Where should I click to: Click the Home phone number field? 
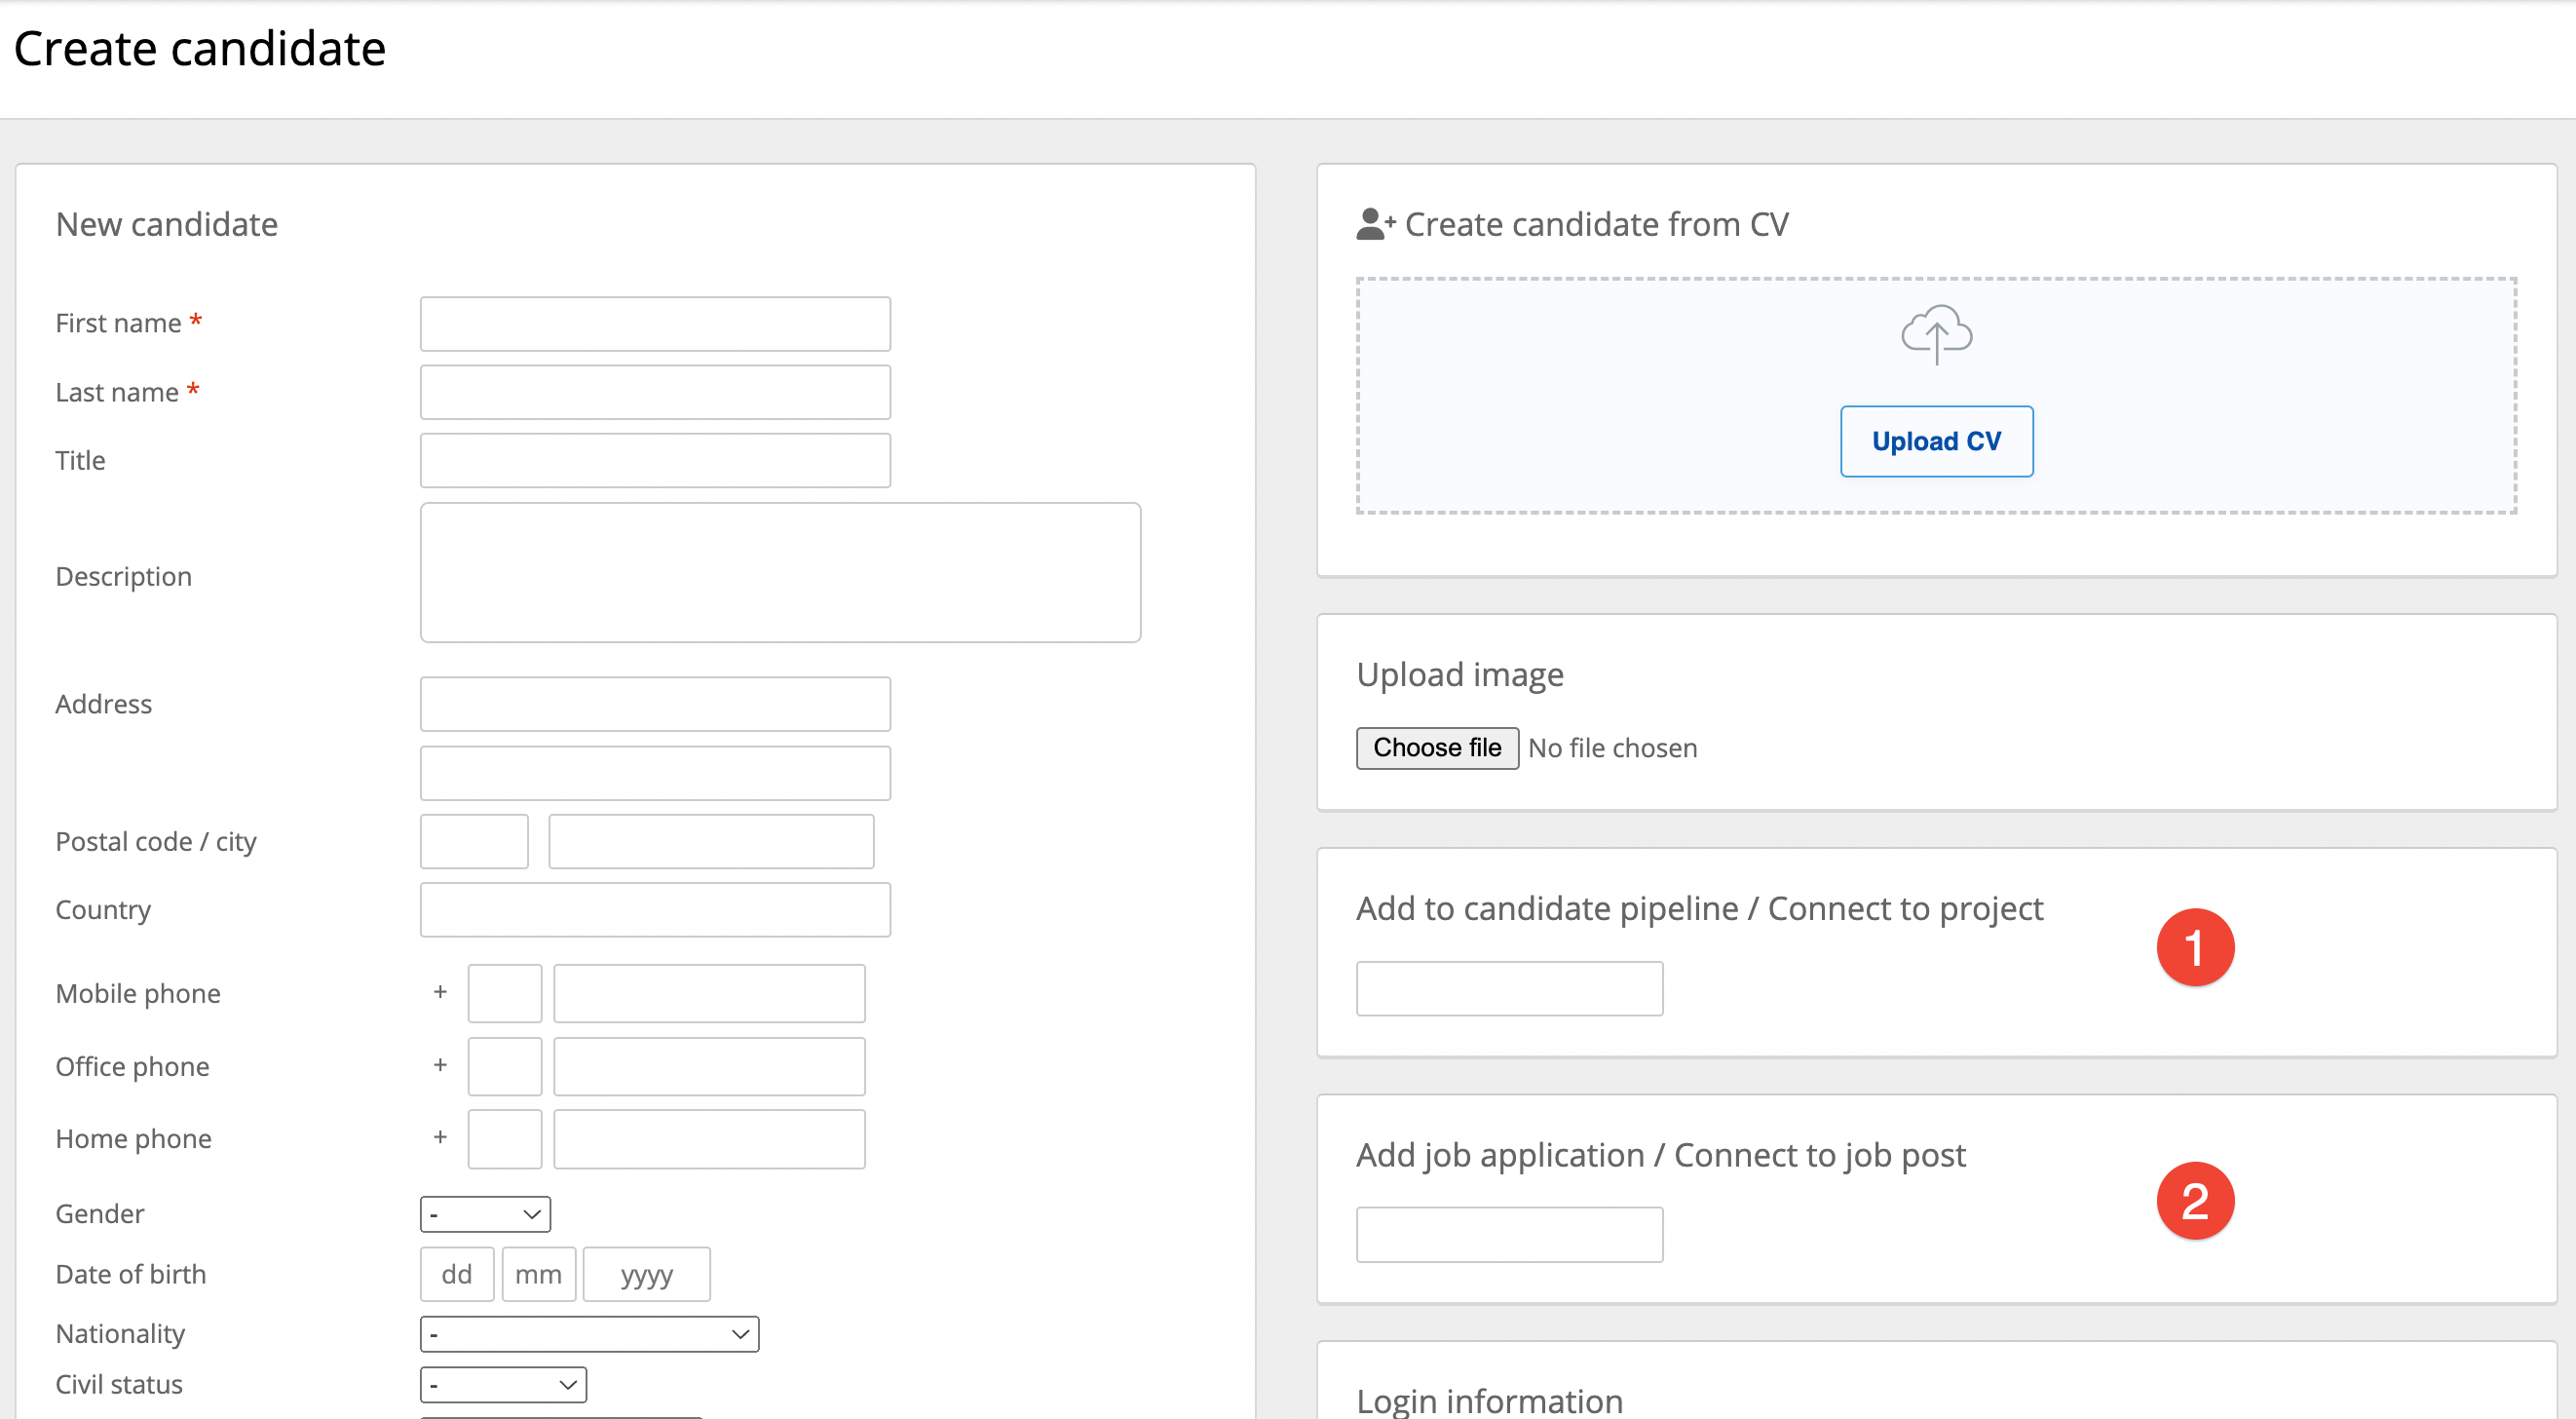point(709,1139)
